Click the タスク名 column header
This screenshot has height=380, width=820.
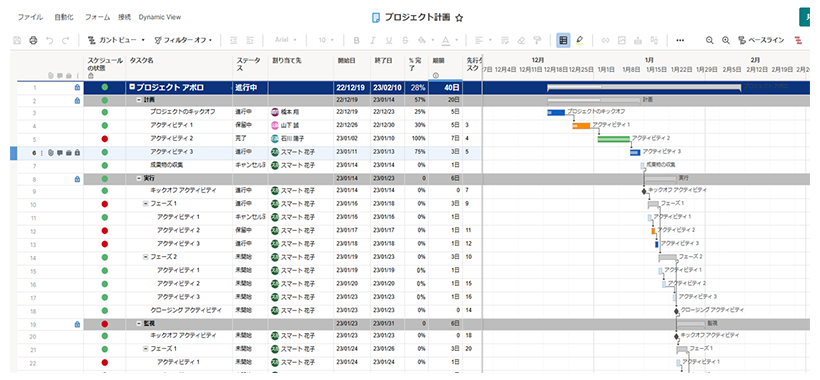[x=179, y=66]
